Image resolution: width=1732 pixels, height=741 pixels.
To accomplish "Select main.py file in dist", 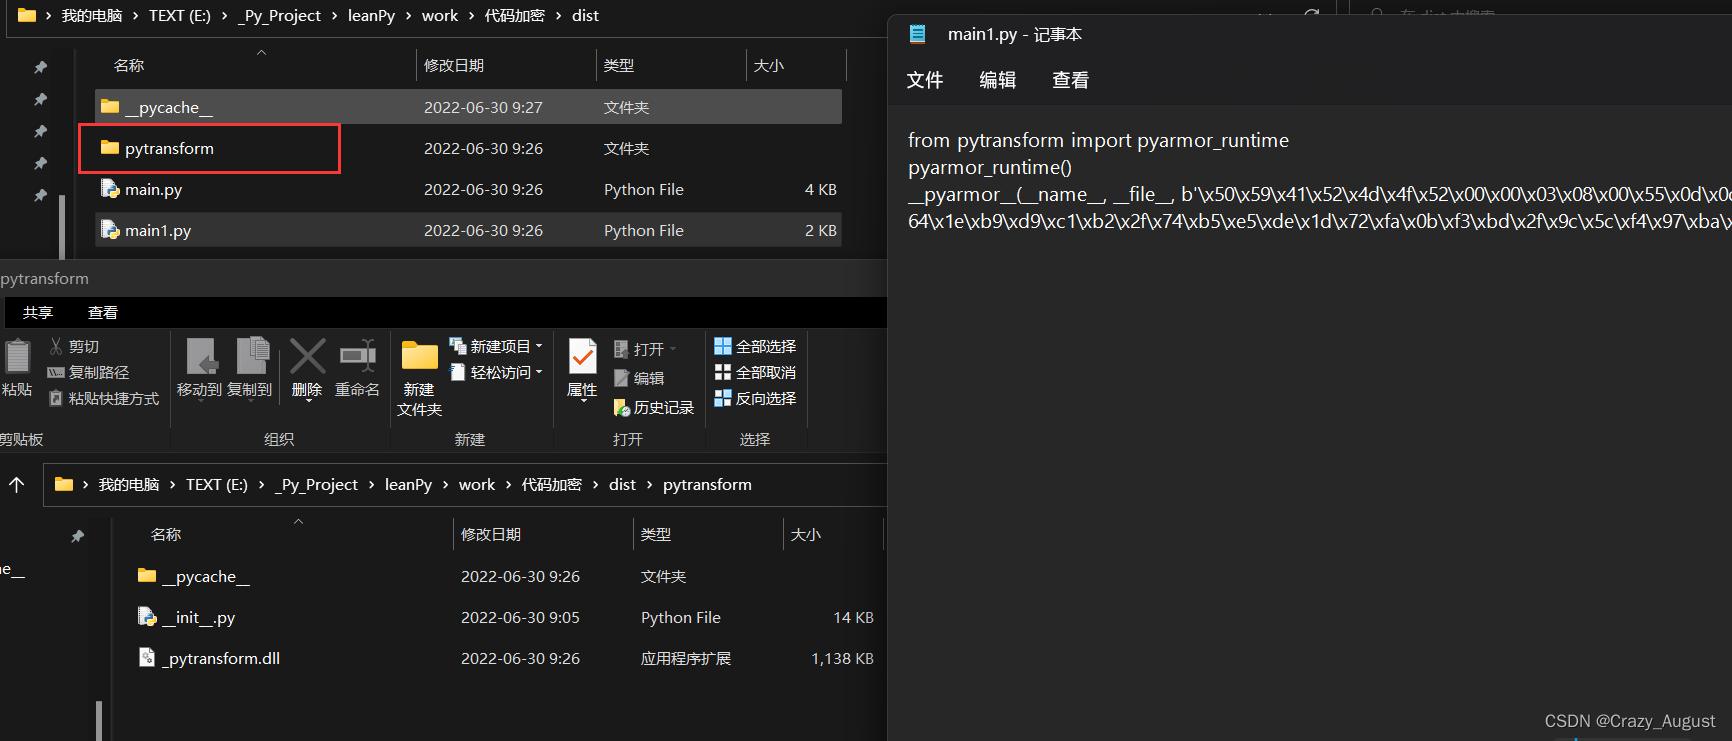I will [468, 189].
